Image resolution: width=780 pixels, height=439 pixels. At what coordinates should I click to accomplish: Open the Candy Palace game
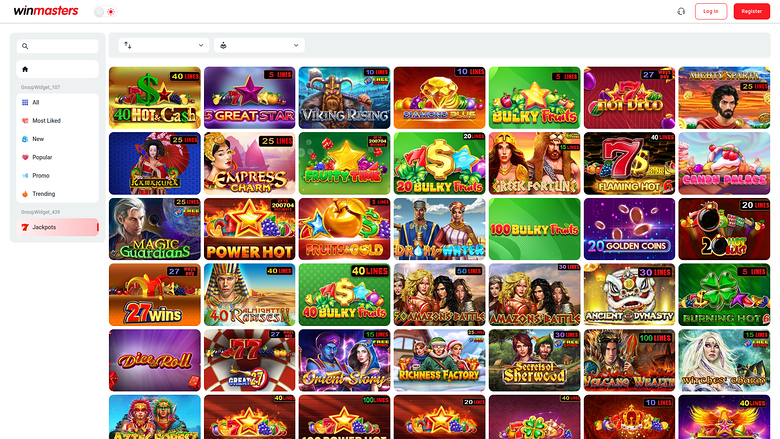tap(724, 164)
